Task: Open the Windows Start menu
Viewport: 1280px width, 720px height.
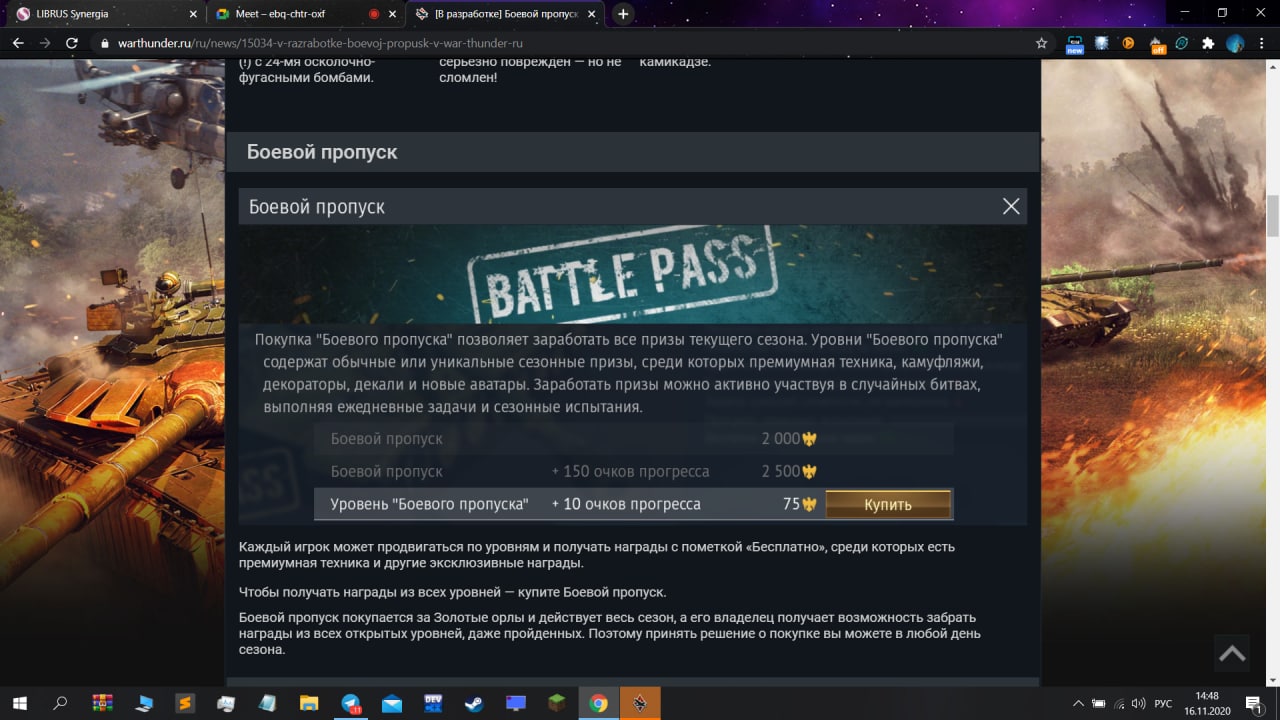Action: pos(19,703)
